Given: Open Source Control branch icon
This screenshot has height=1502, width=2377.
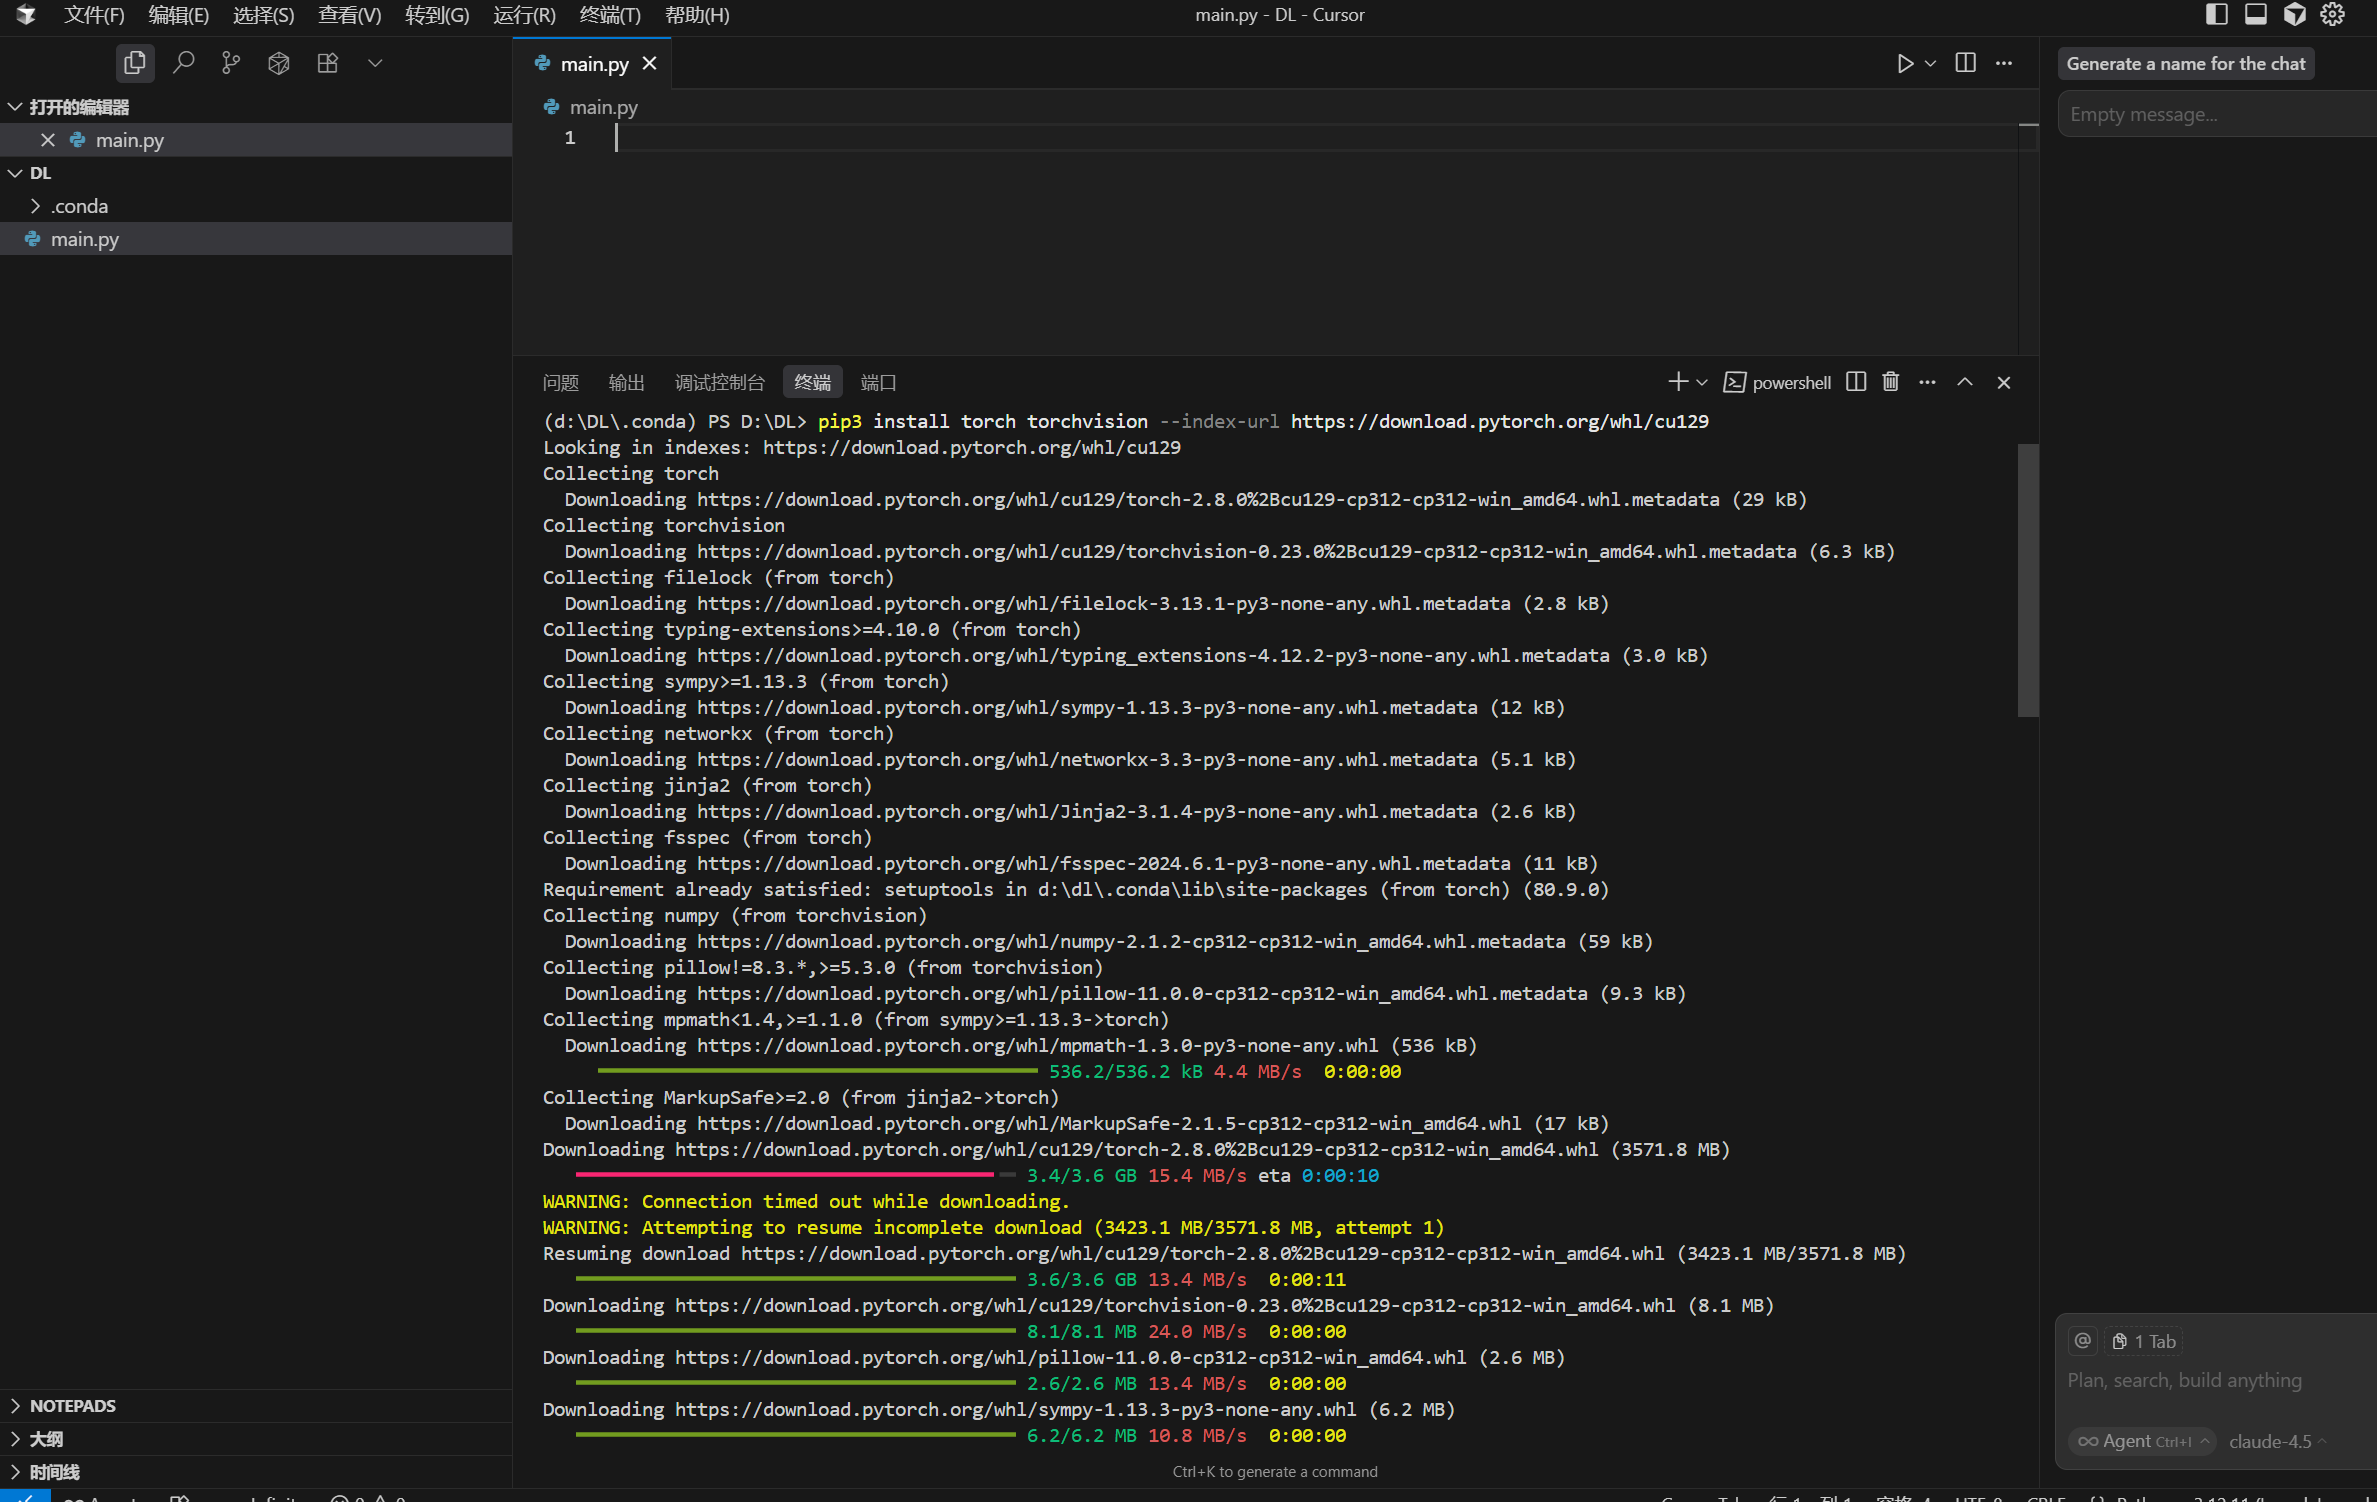Looking at the screenshot, I should 231,63.
